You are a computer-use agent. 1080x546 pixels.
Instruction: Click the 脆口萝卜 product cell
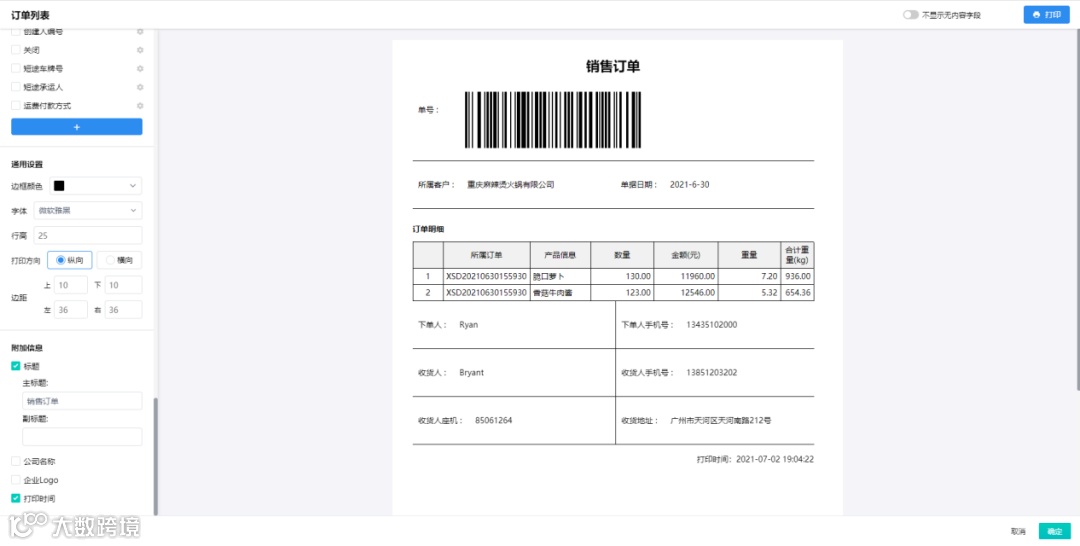(560, 276)
